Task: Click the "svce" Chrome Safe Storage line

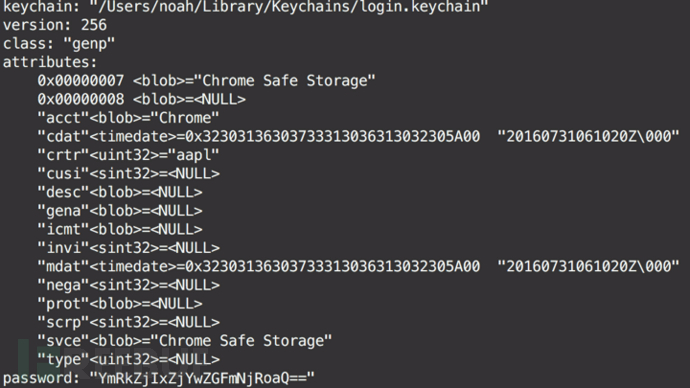Action: coord(185,341)
